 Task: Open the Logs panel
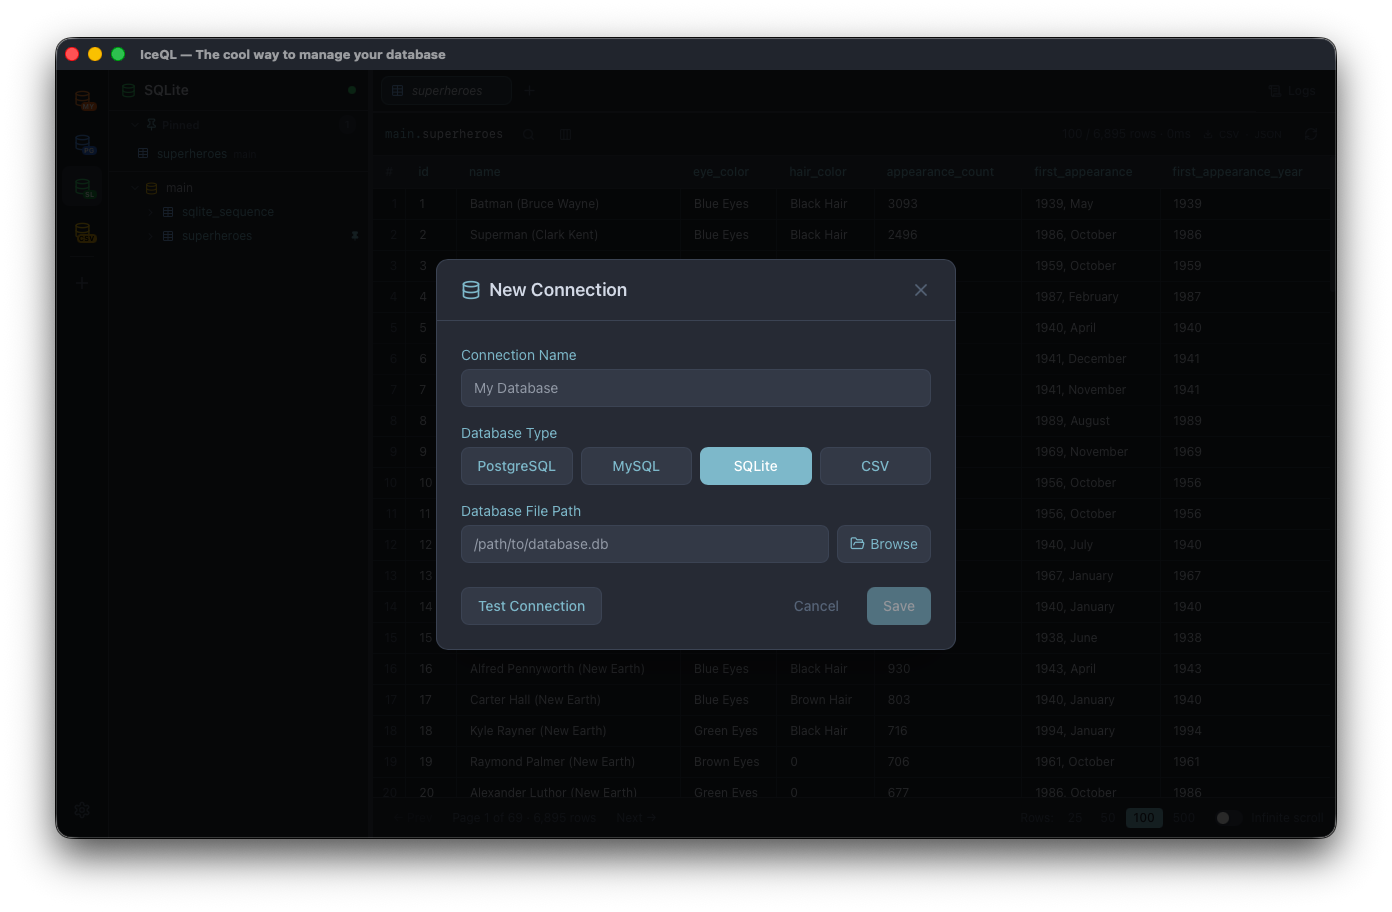pyautogui.click(x=1292, y=91)
